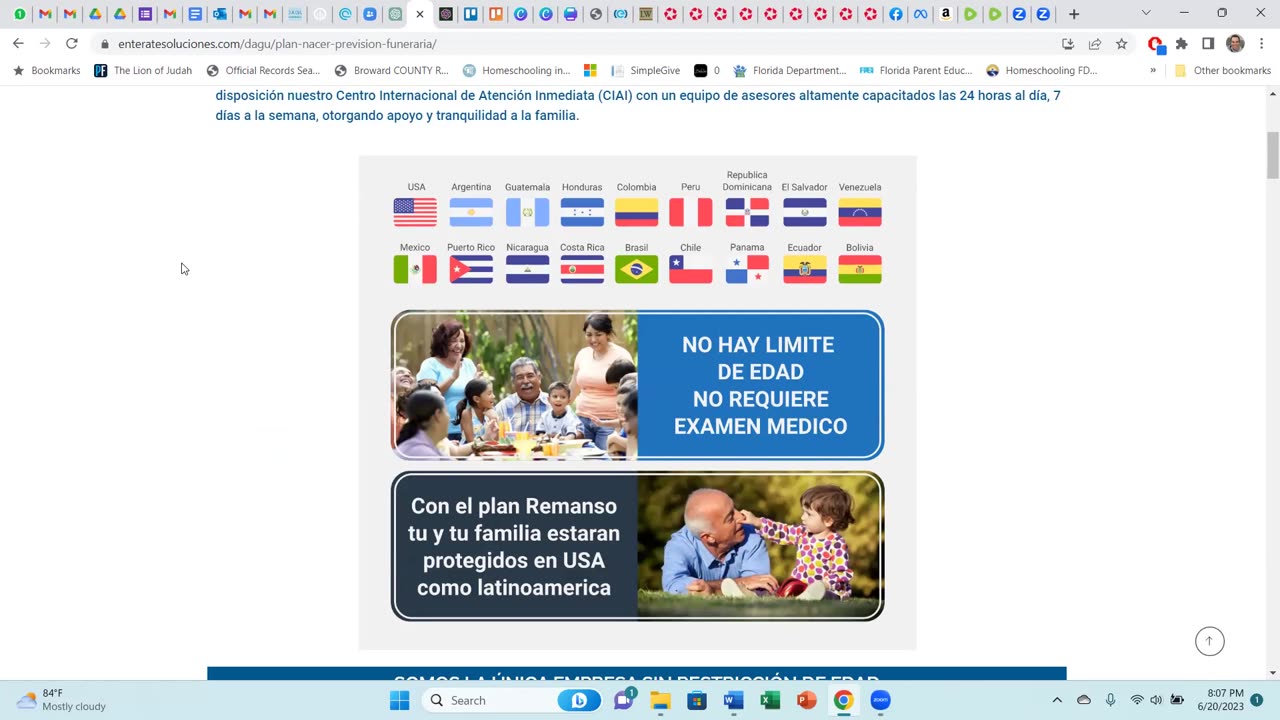Open Florida Department... bookmark

[x=790, y=71]
